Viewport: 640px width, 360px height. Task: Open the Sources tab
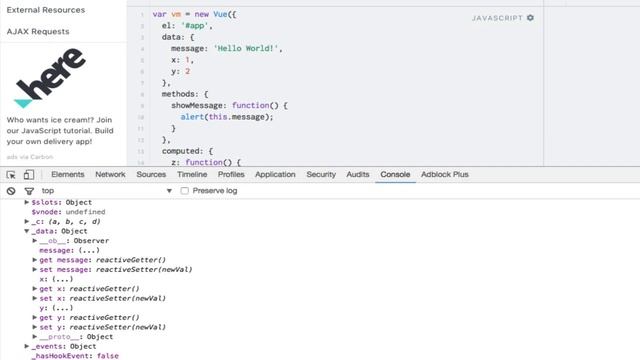point(151,174)
